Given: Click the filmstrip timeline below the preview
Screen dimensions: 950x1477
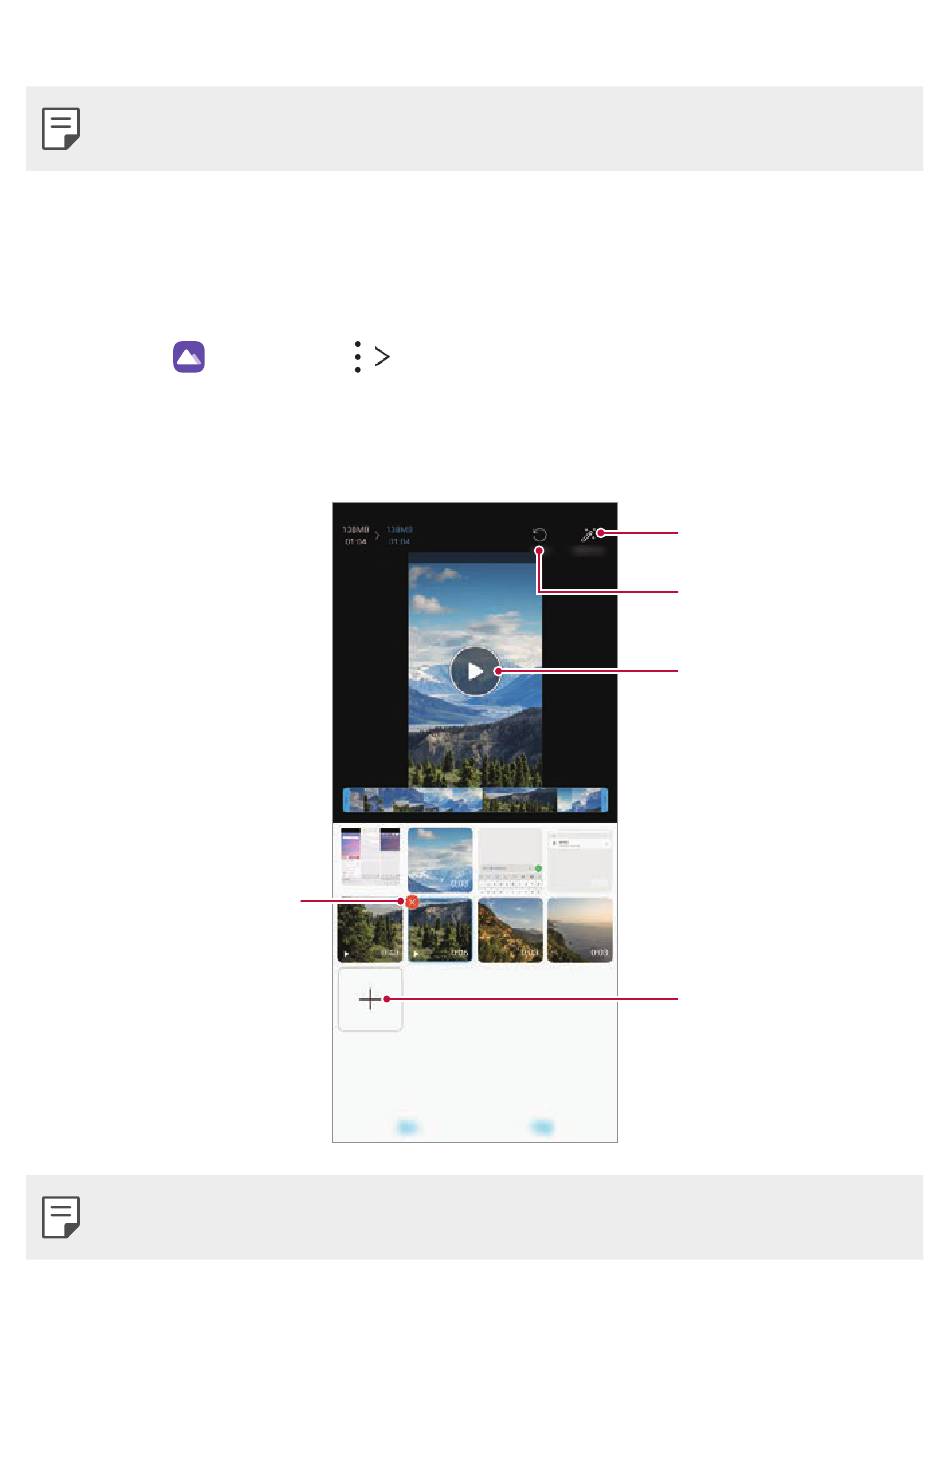Looking at the screenshot, I should (475, 800).
